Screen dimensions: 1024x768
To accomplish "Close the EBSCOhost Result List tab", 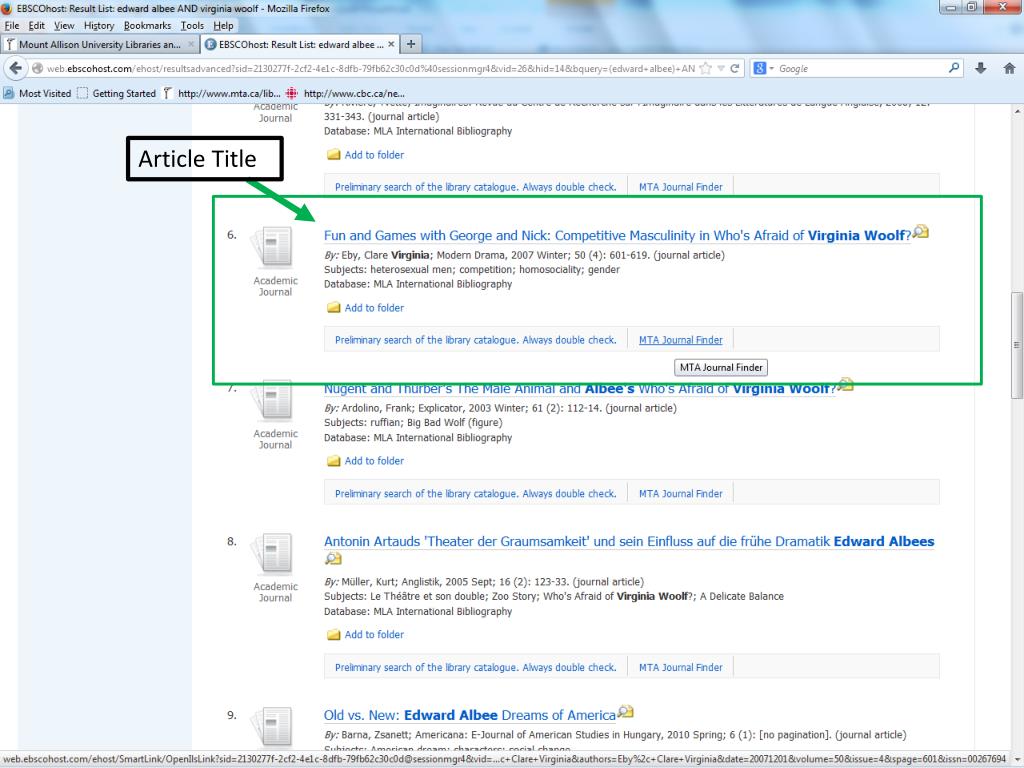I will 391,44.
